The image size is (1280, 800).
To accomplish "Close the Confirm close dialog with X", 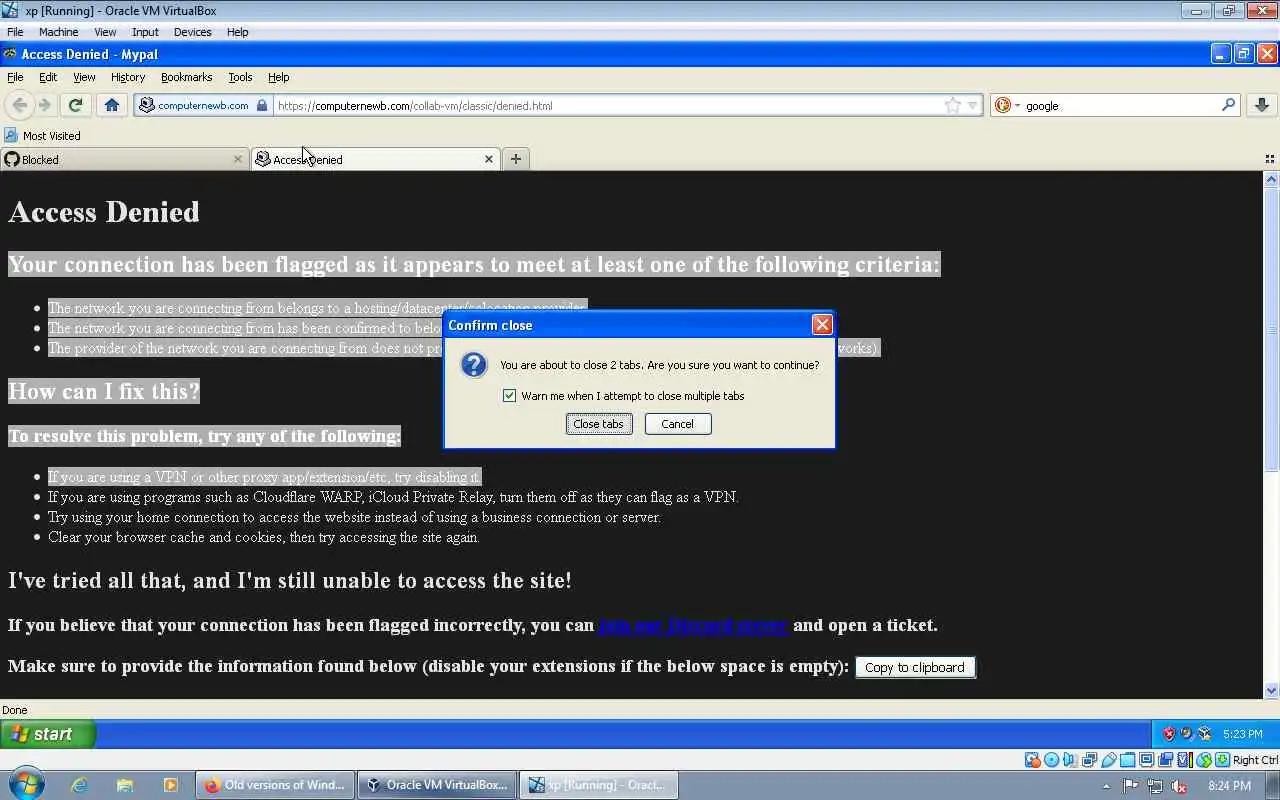I will (x=822, y=325).
